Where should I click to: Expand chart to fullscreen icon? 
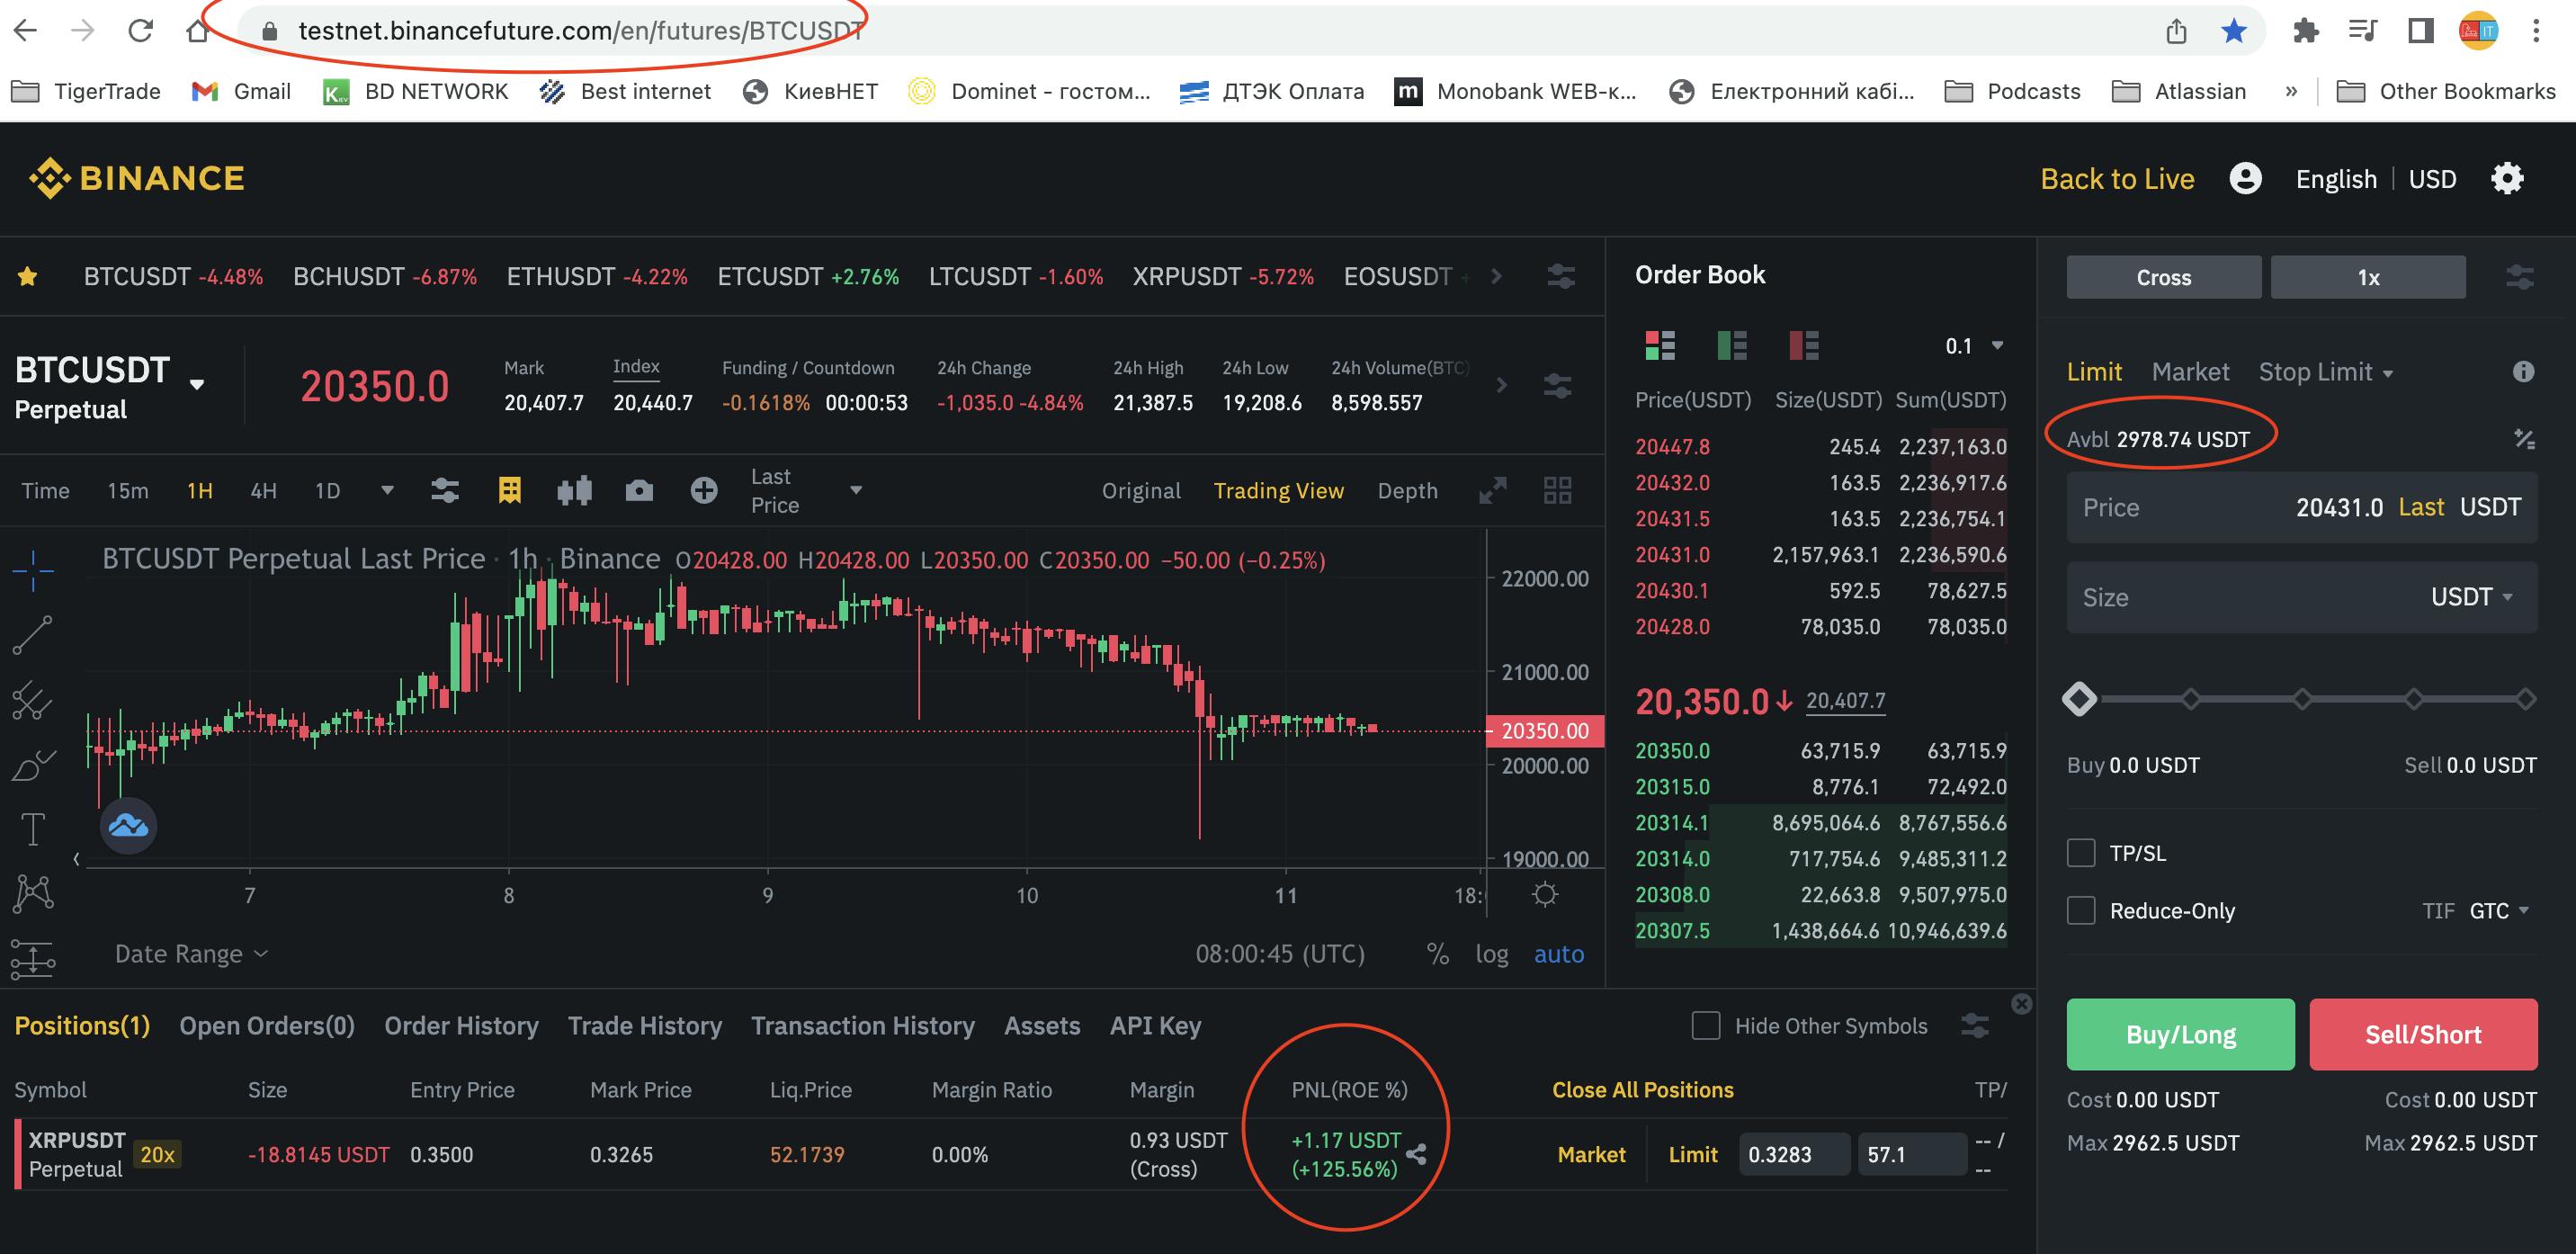(1492, 490)
